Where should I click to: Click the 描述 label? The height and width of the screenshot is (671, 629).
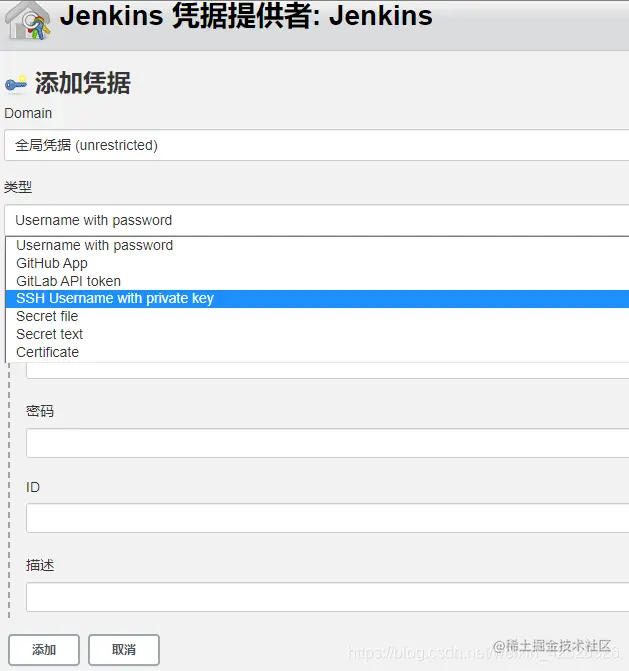(40, 565)
